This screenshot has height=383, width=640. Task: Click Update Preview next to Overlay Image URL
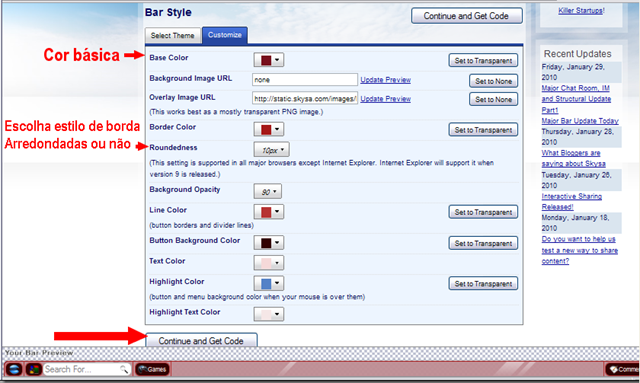(385, 99)
